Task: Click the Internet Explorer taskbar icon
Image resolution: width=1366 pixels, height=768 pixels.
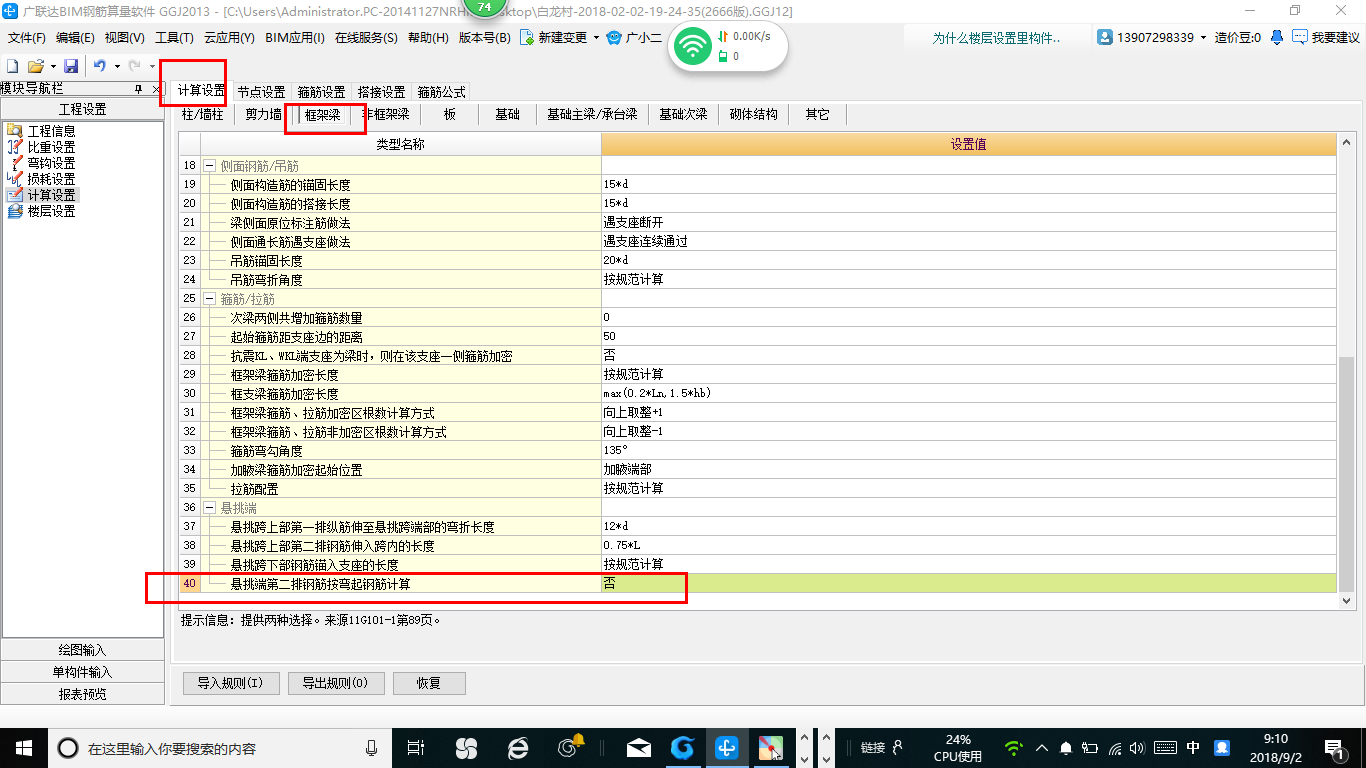Action: coord(518,747)
